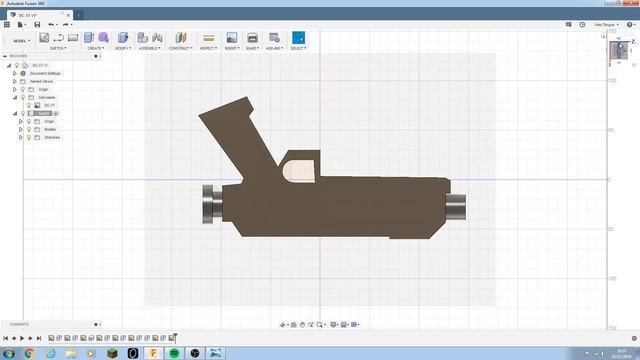Open the INSPECT menu
640x360 pixels.
pos(209,48)
